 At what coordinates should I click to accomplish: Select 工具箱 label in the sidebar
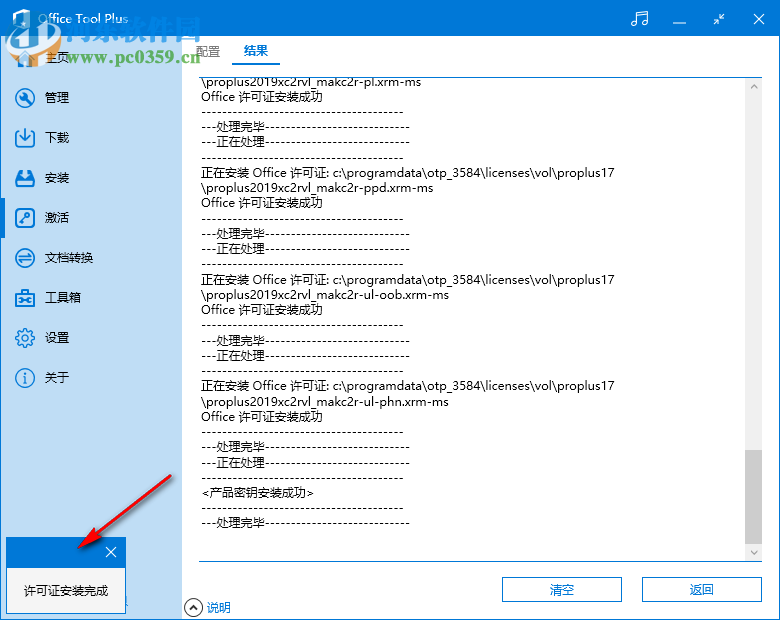(63, 298)
